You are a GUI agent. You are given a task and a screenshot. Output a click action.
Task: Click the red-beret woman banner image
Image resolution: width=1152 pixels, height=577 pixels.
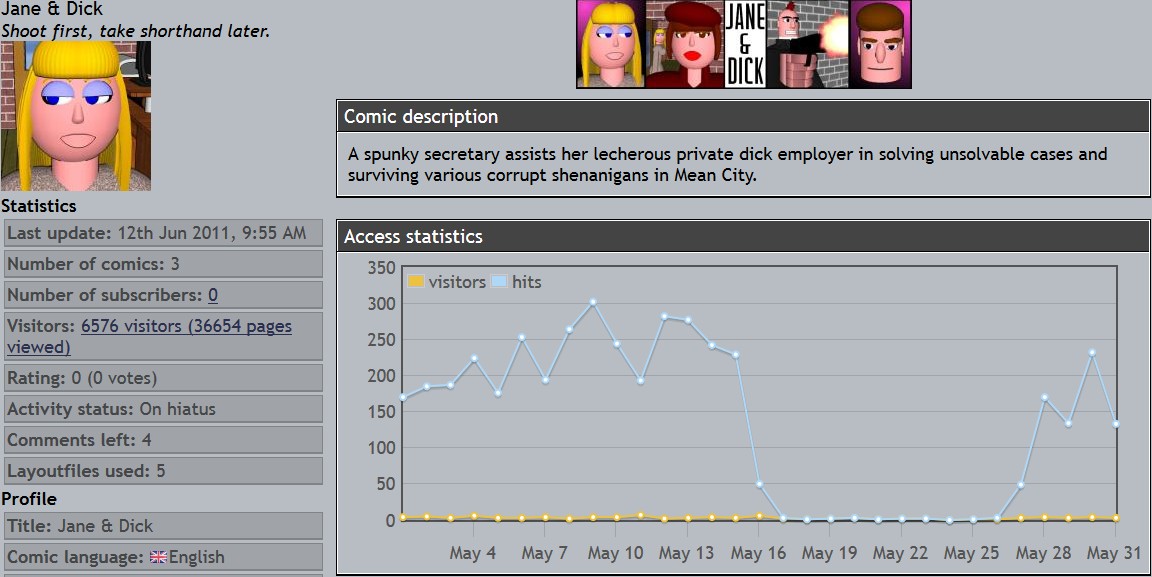coord(685,44)
